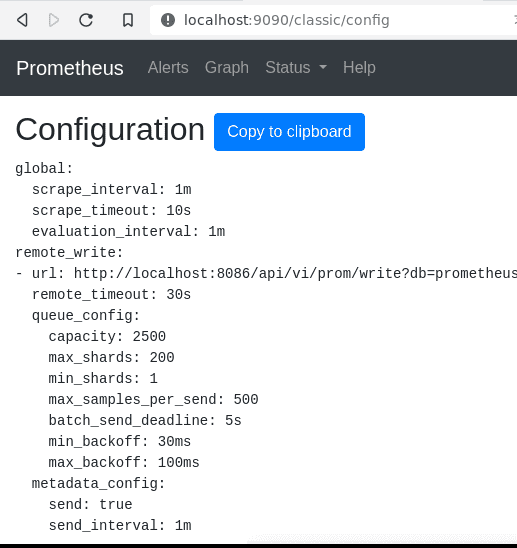This screenshot has width=517, height=548.
Task: Open site info via the exclamation icon
Action: 168,20
